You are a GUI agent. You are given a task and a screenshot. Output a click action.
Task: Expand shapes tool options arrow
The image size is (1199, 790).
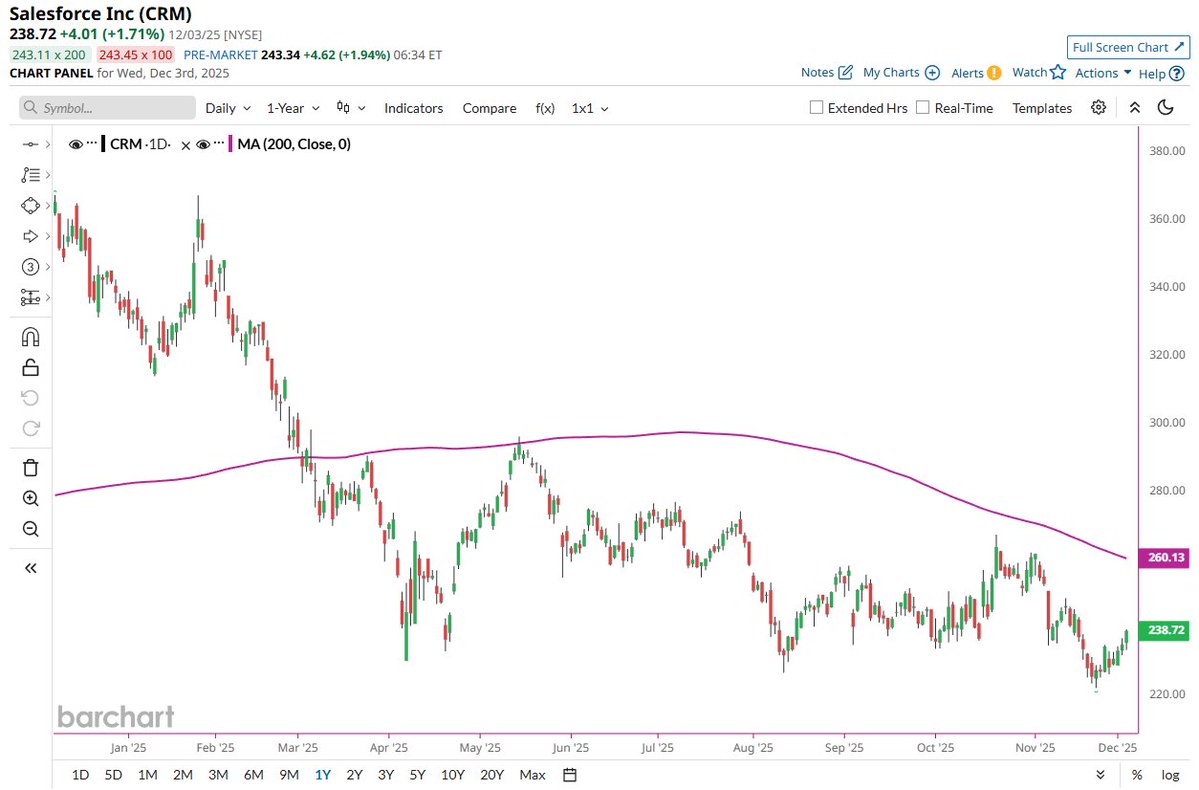click(x=48, y=206)
